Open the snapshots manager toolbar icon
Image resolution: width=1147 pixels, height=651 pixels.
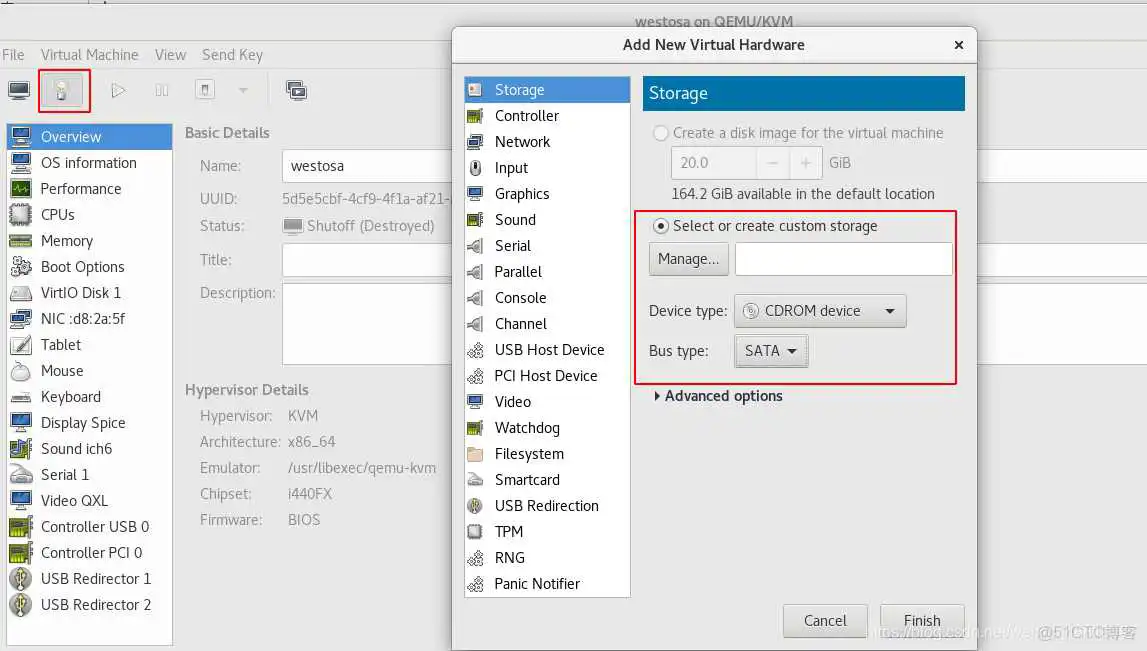[x=296, y=91]
